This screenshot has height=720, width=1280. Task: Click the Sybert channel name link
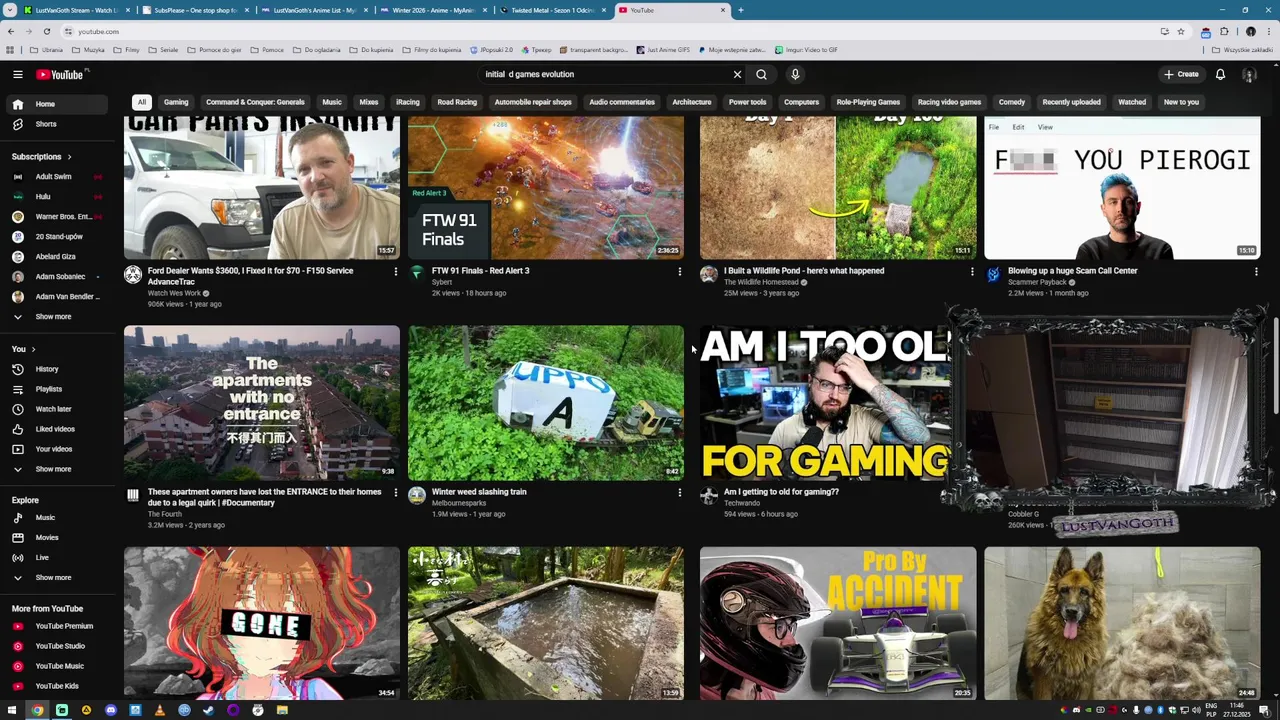(442, 282)
